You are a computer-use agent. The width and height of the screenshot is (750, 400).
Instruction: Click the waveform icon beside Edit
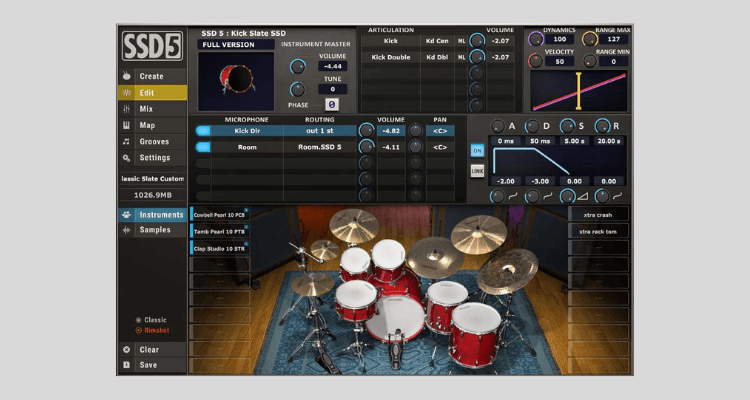tap(126, 93)
